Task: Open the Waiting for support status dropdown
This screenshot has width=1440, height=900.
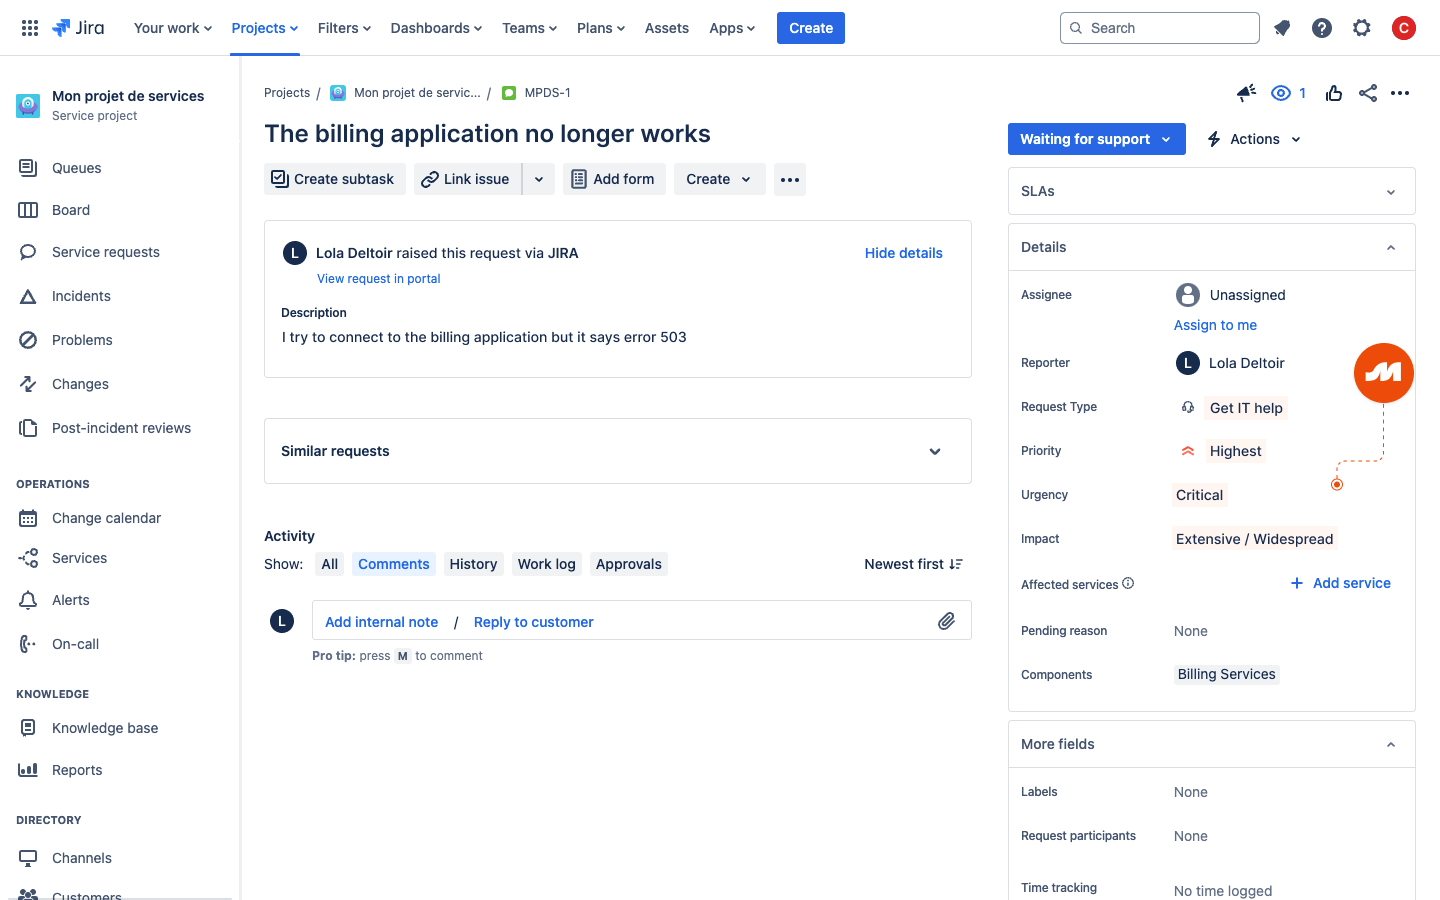Action: (x=1097, y=139)
